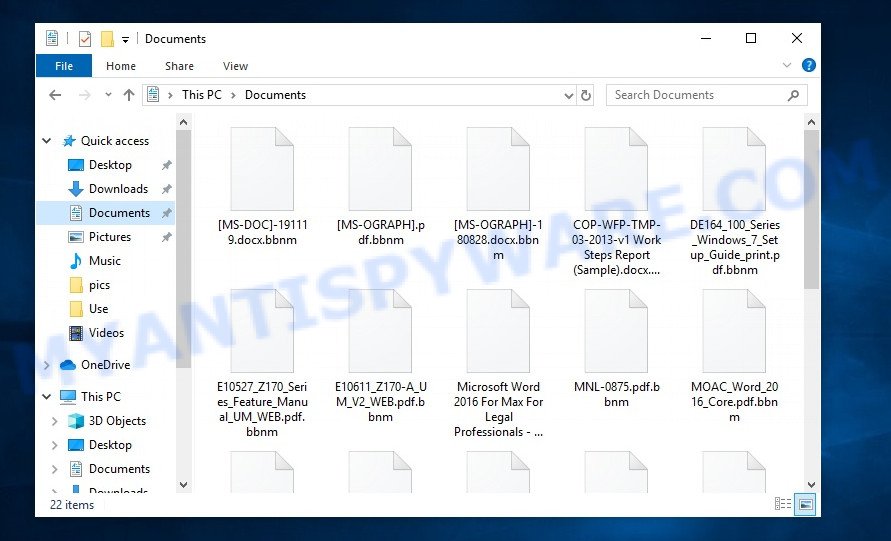Open the Recent locations dropdown
Screen dimensions: 891x541
tap(108, 95)
